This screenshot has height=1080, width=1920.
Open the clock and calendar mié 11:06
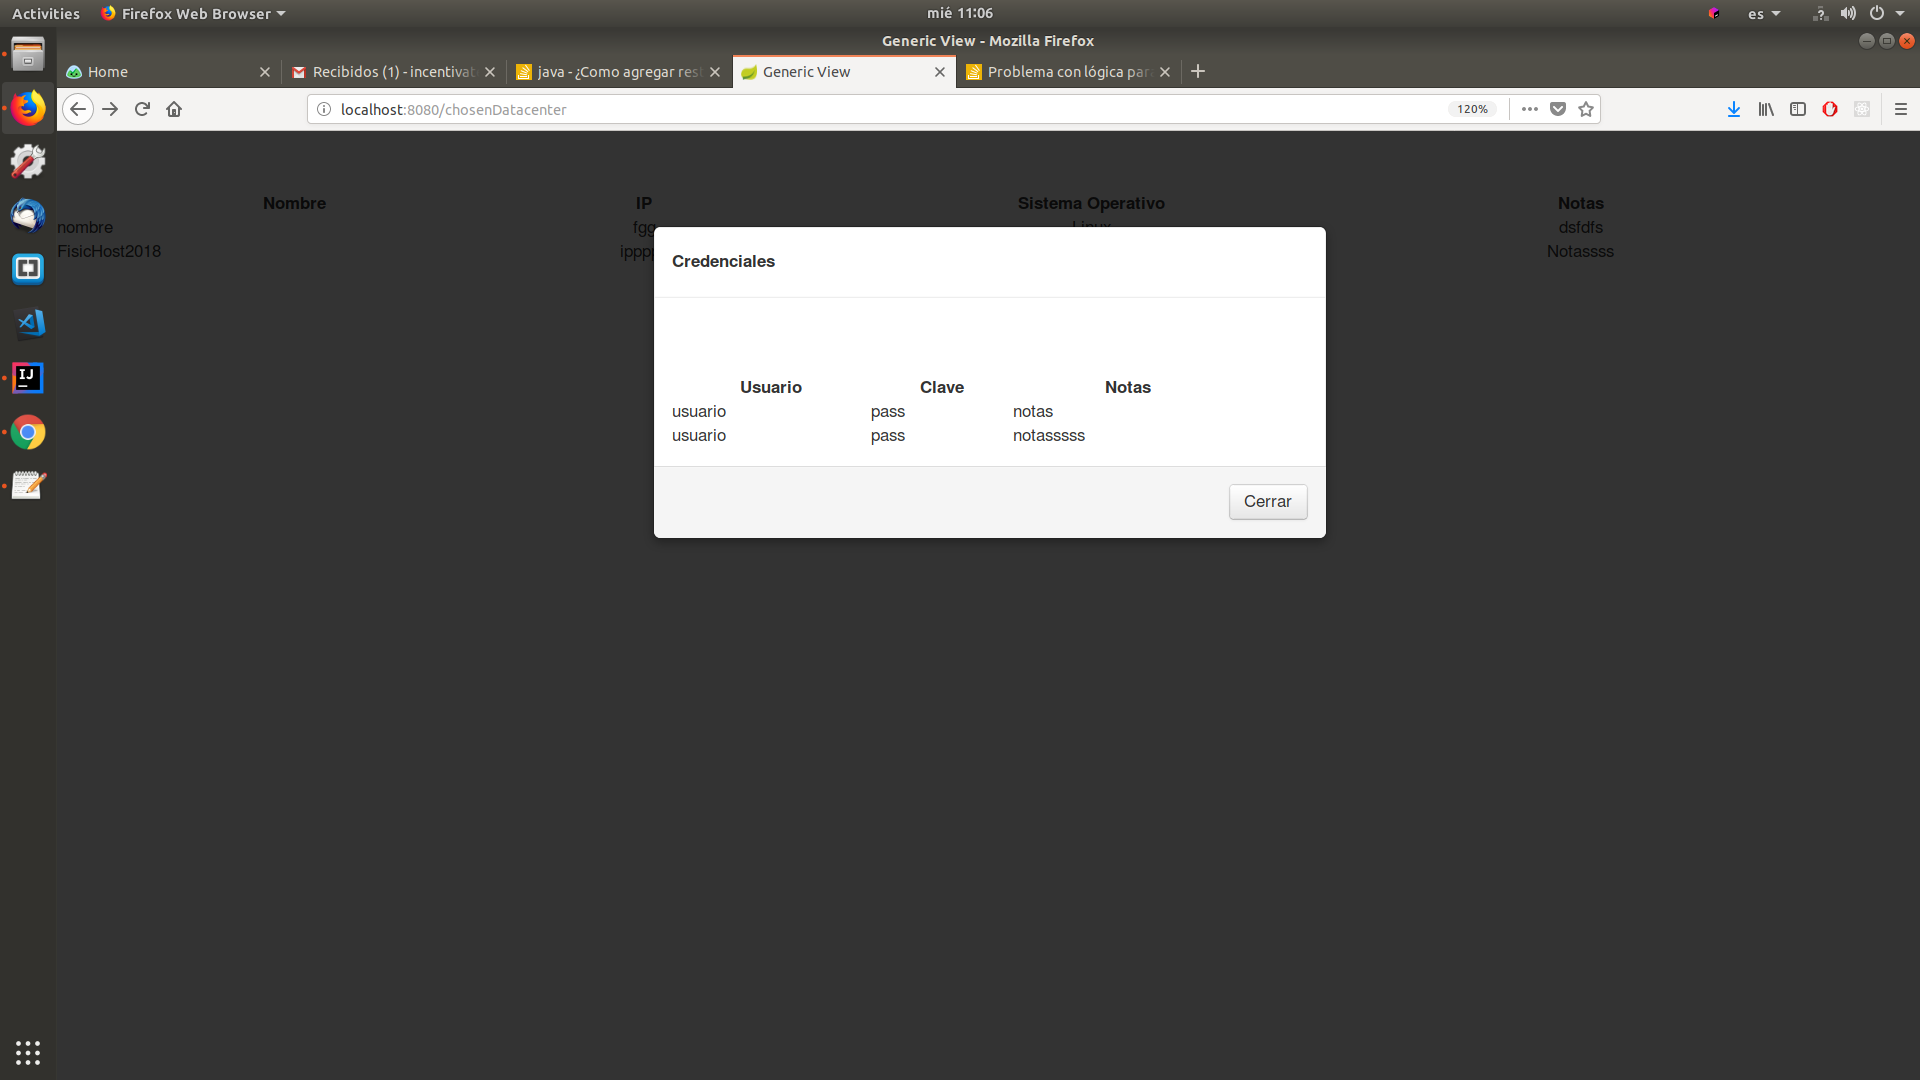960,13
